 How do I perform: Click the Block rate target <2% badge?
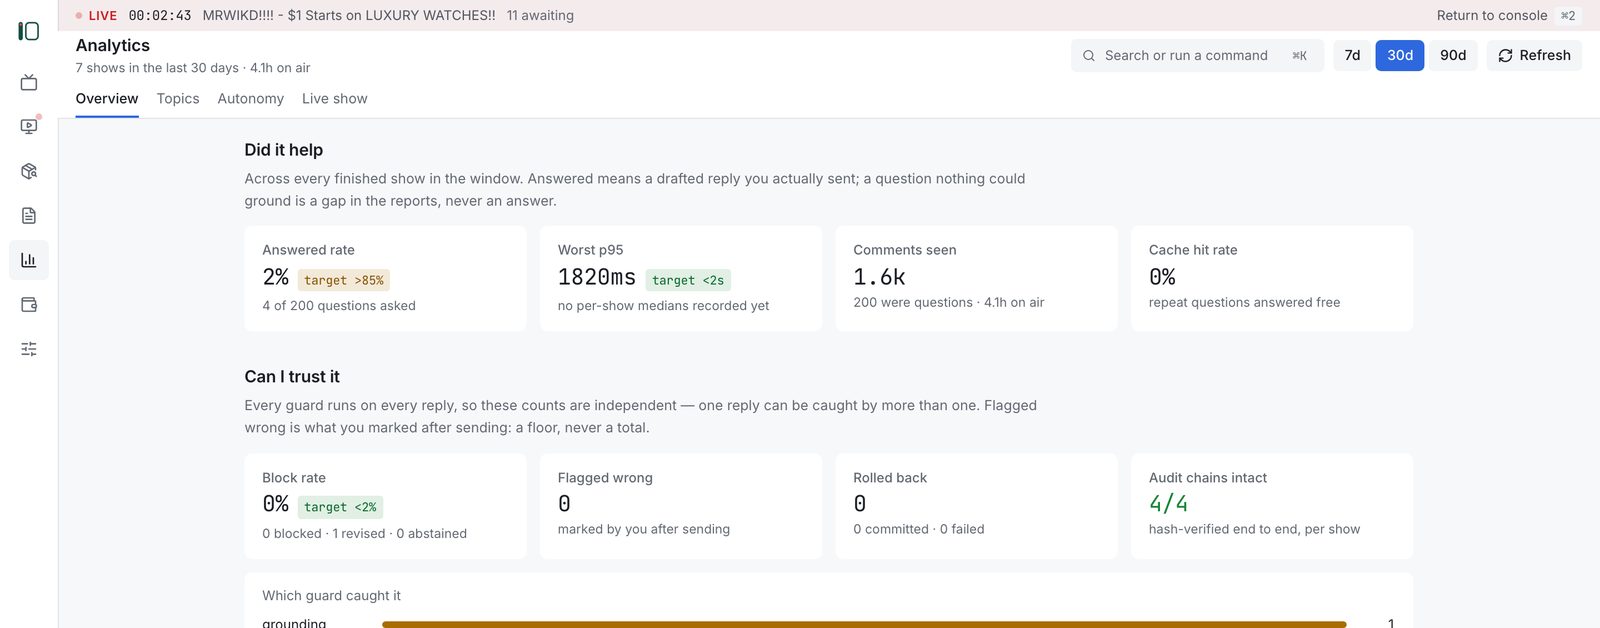(340, 507)
